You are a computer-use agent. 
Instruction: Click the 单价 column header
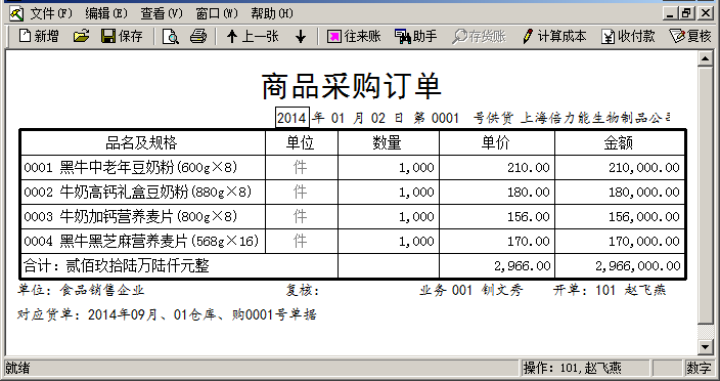click(x=497, y=143)
